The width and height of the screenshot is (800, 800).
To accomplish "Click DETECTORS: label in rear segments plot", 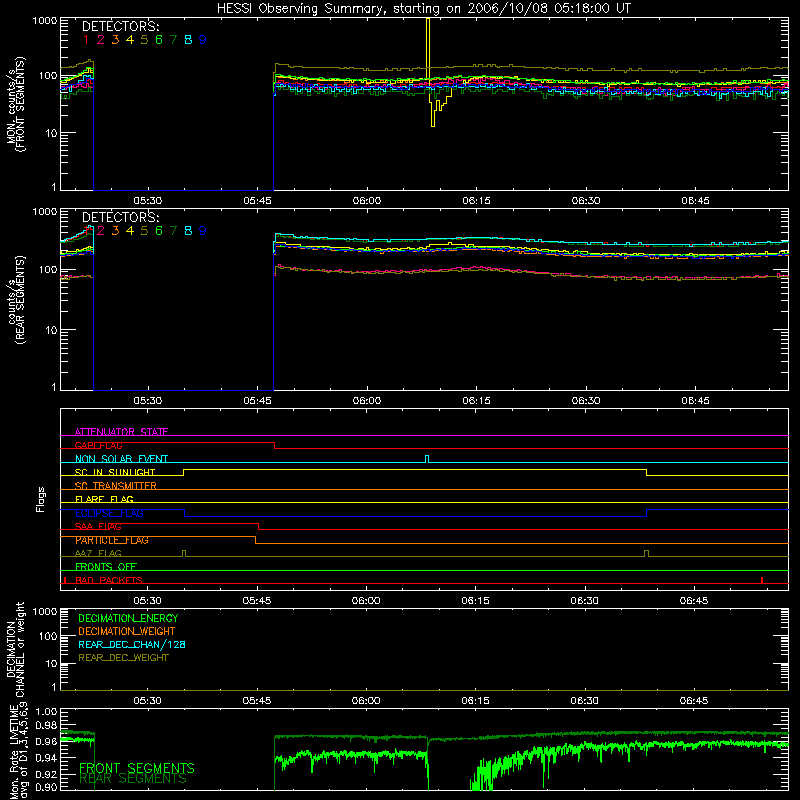I will (x=120, y=217).
